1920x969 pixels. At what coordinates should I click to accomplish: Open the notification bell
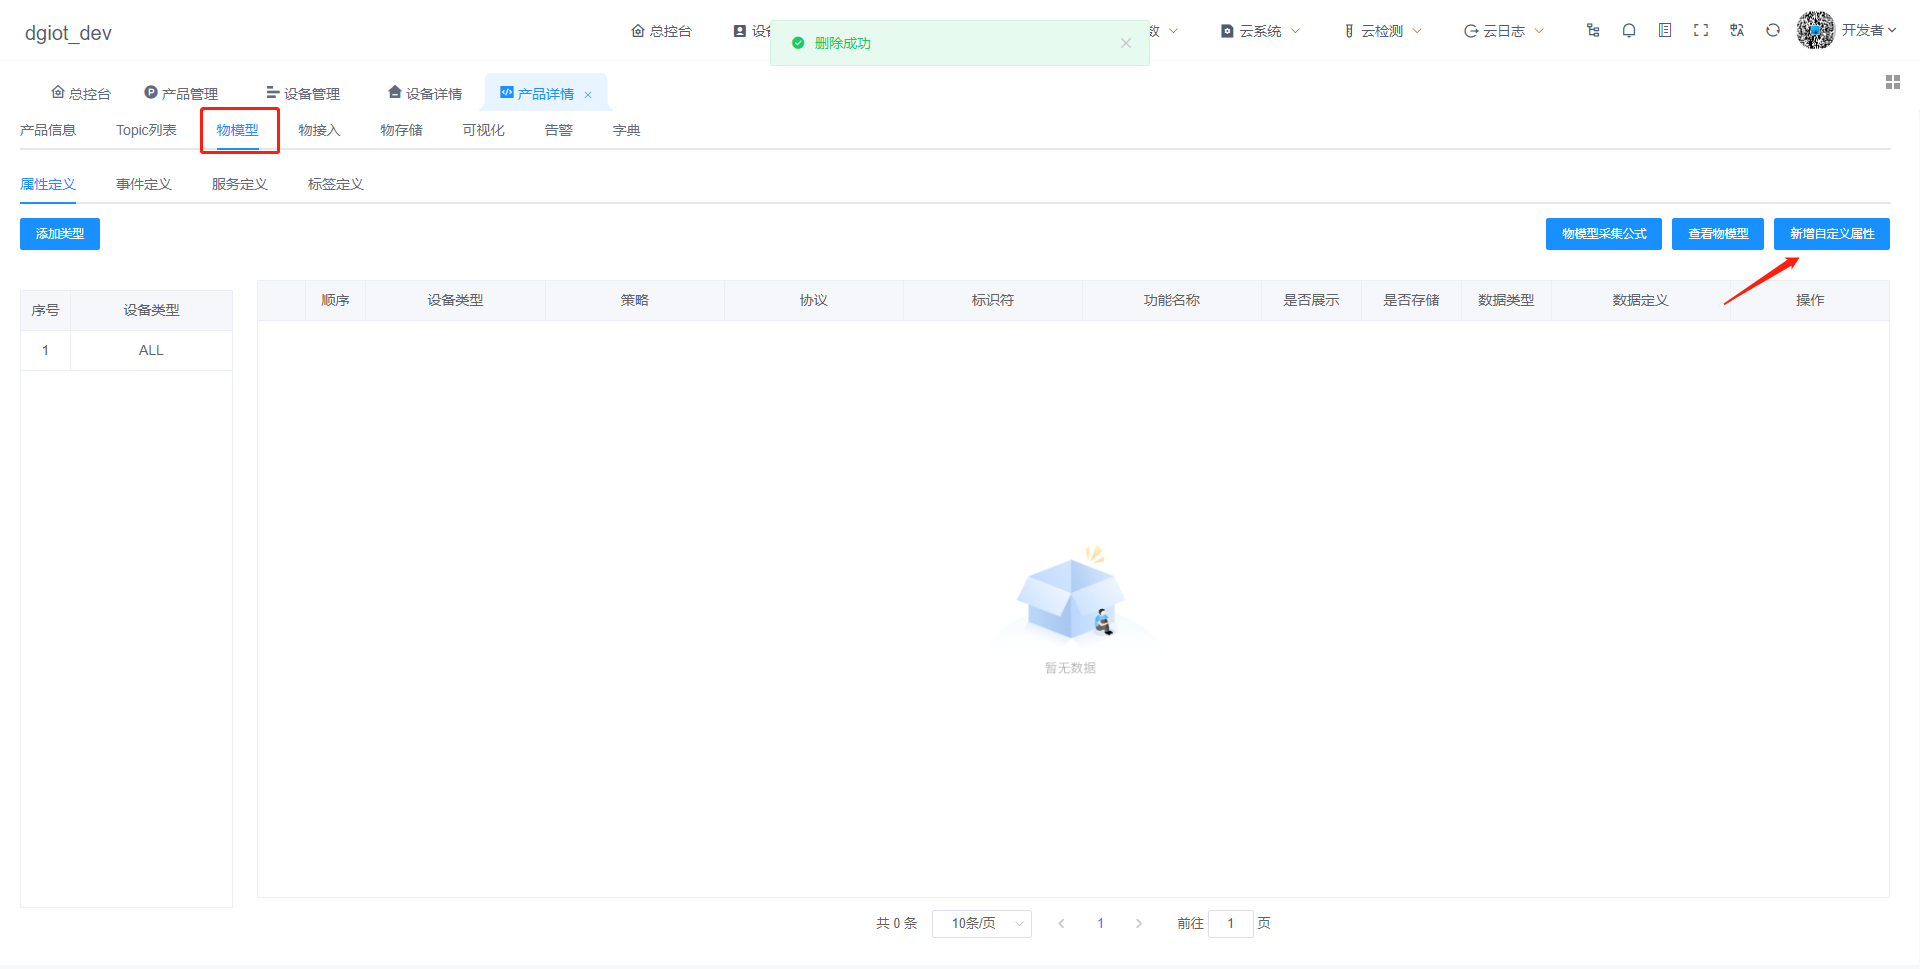[1629, 31]
